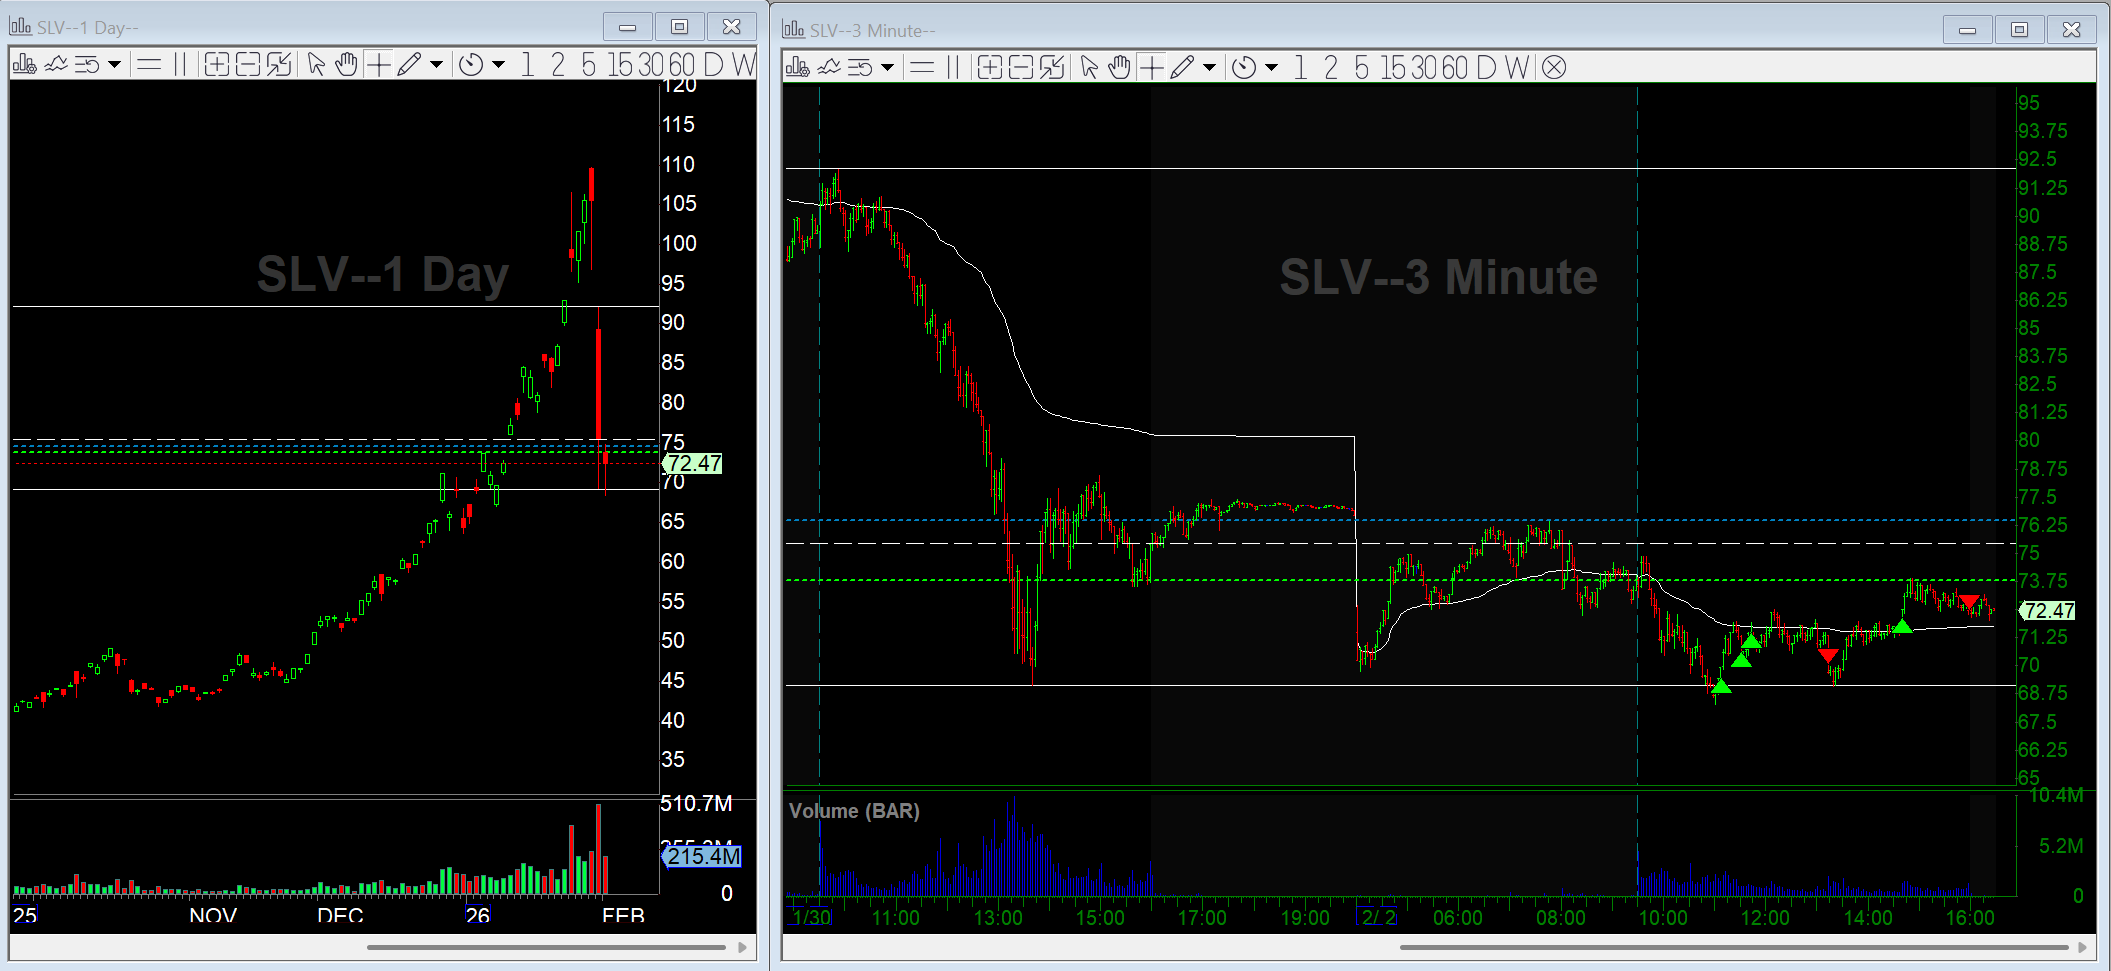Set 1 Day window to 30-minute interval
Image resolution: width=2111 pixels, height=971 pixels.
(651, 65)
